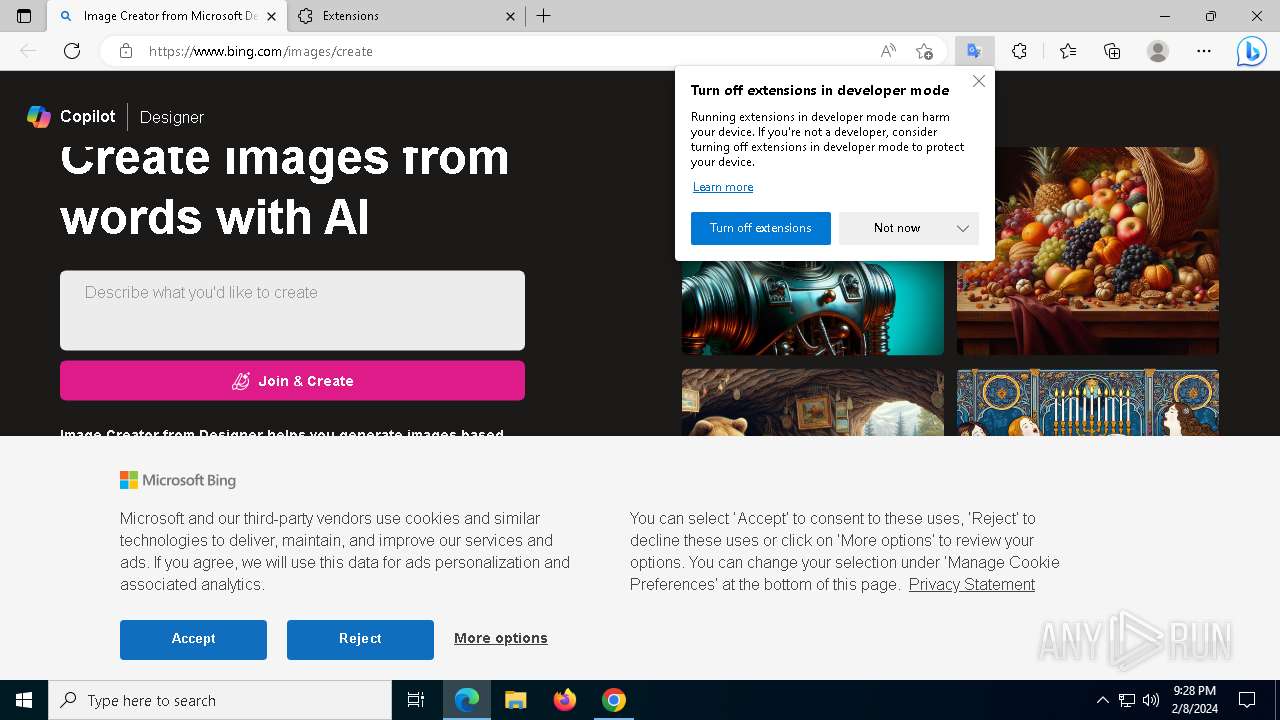Open the notification center
This screenshot has height=720, width=1280.
coord(1247,700)
